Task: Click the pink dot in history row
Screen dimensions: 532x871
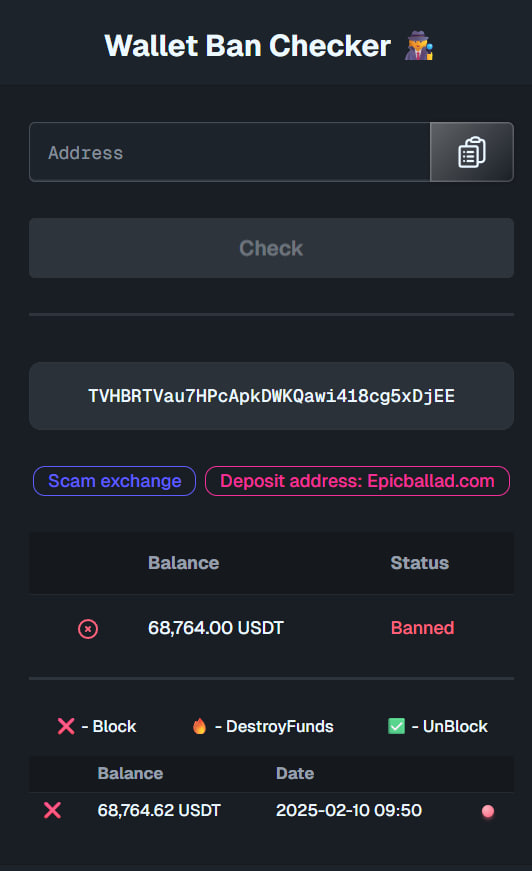Action: tap(488, 811)
